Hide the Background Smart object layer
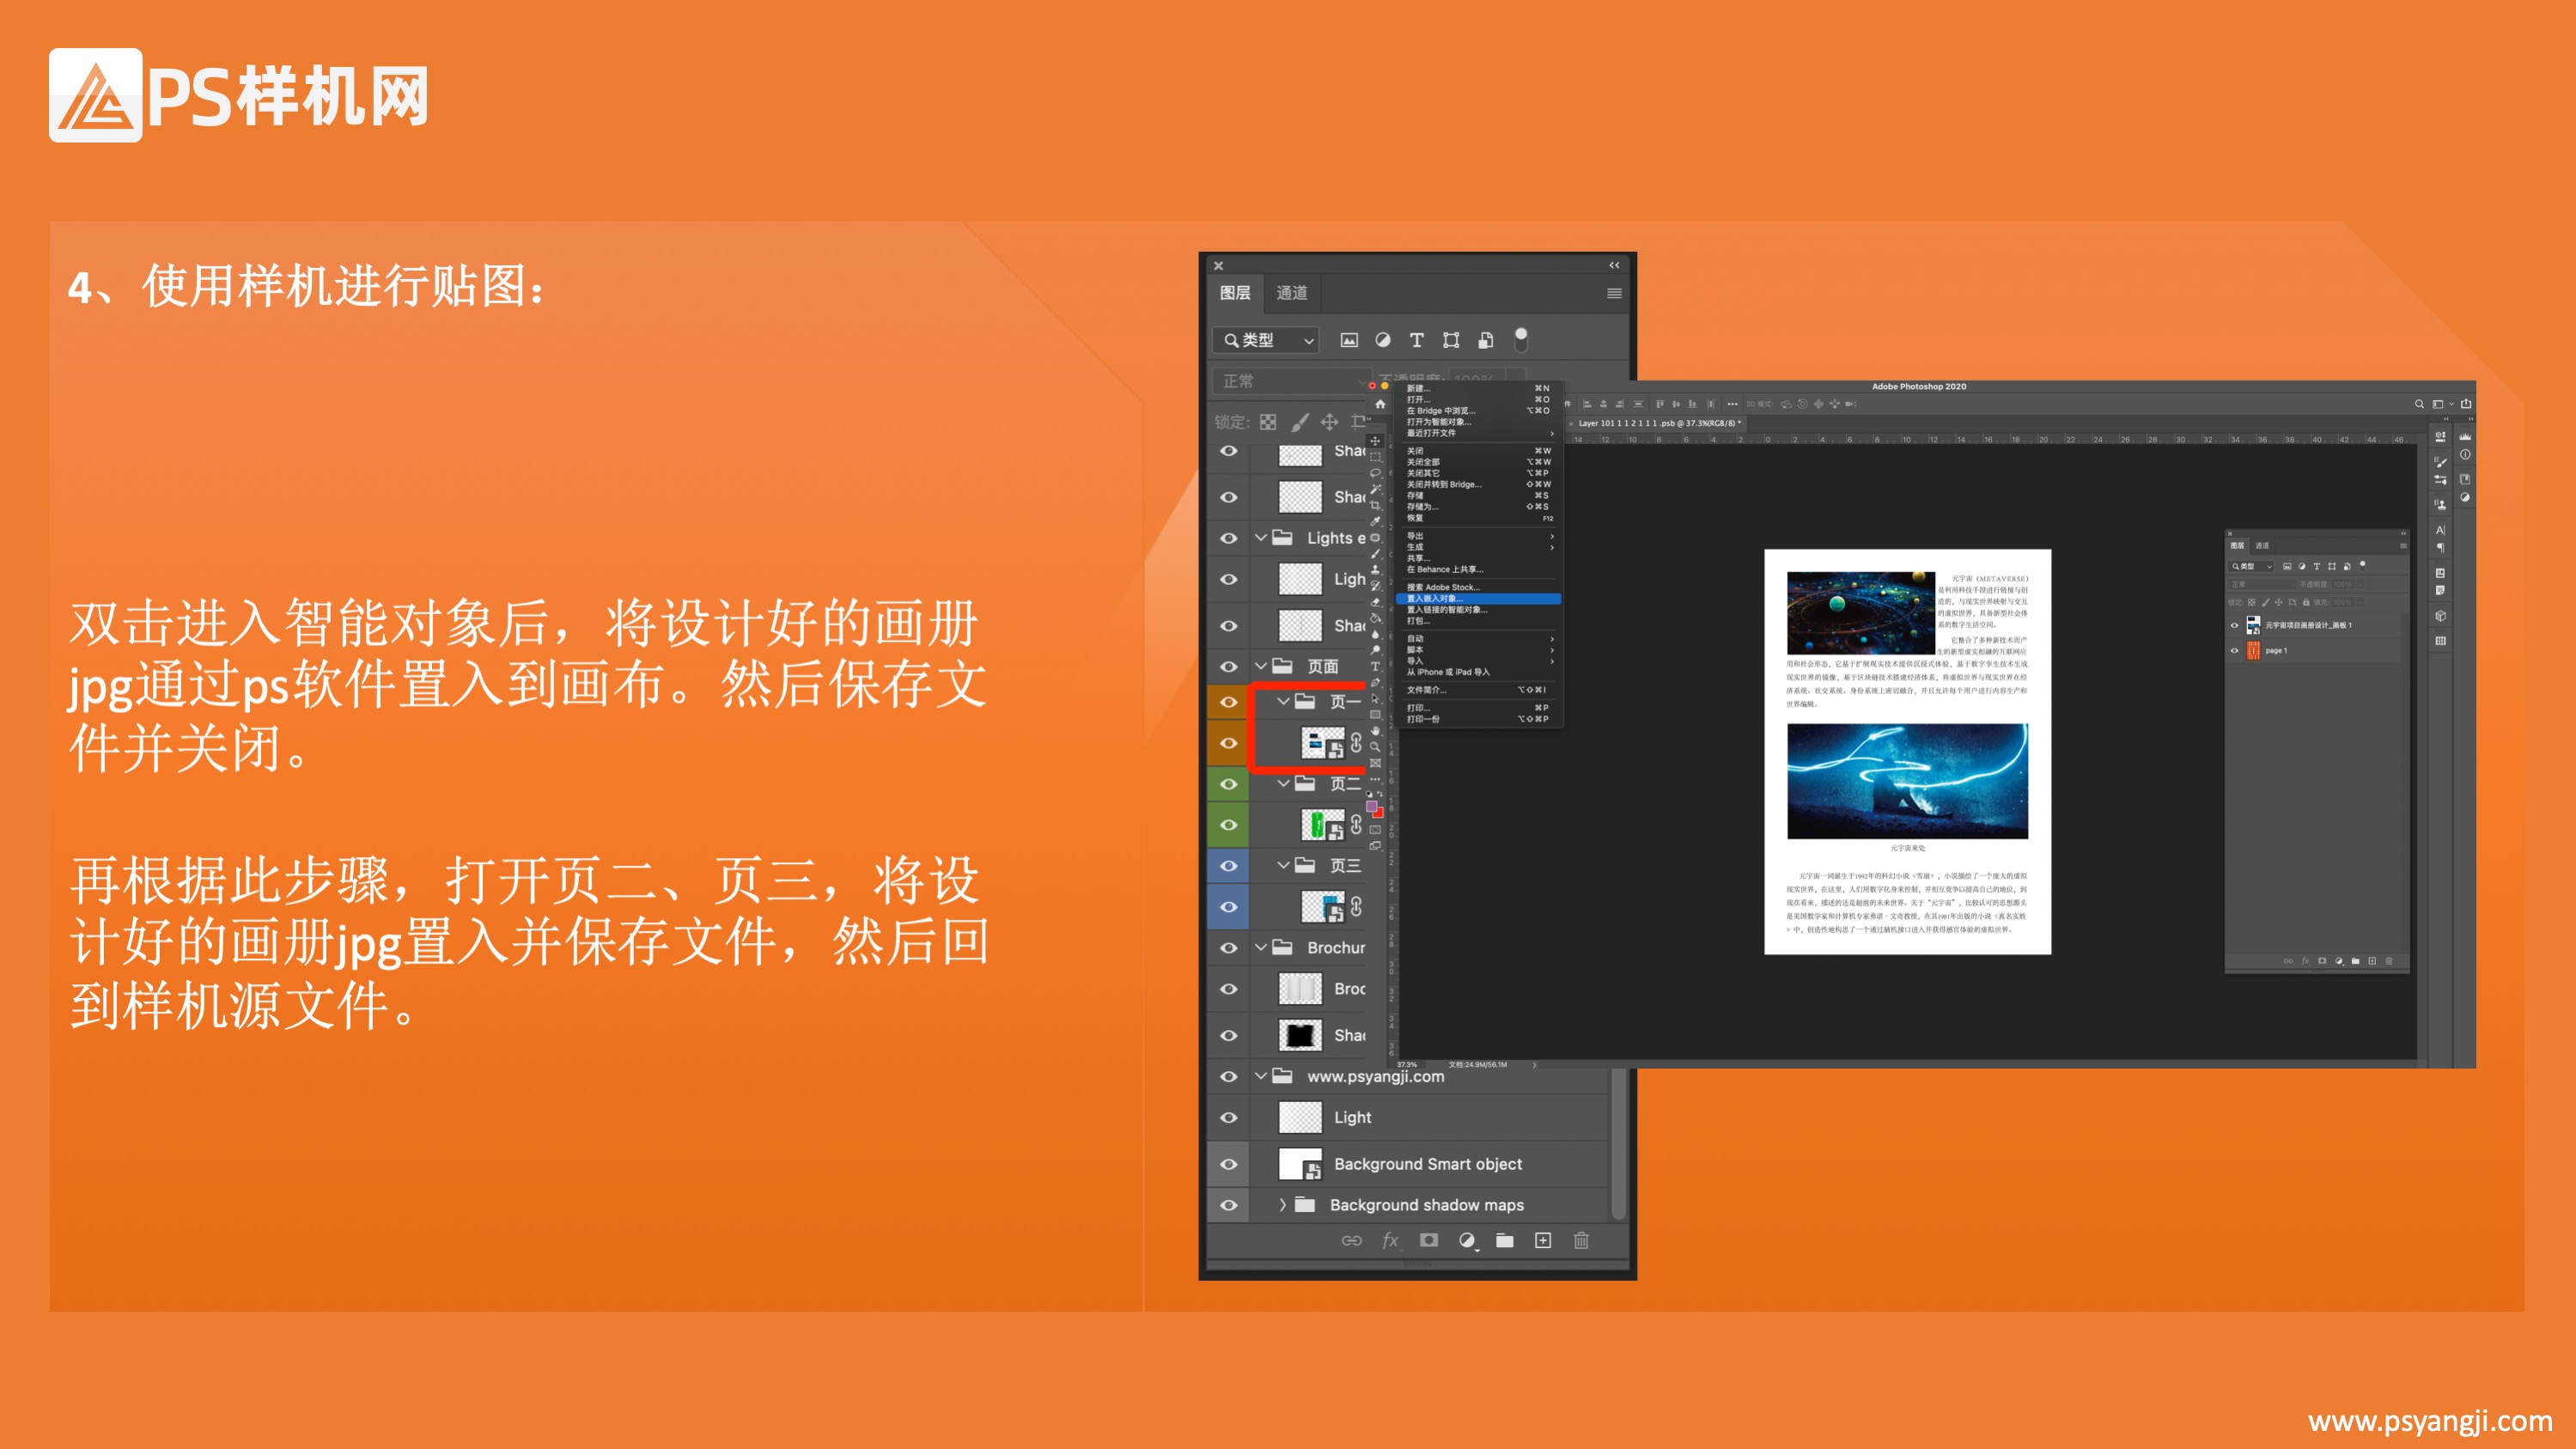Screen dimensions: 2576x1449 pos(1229,1164)
